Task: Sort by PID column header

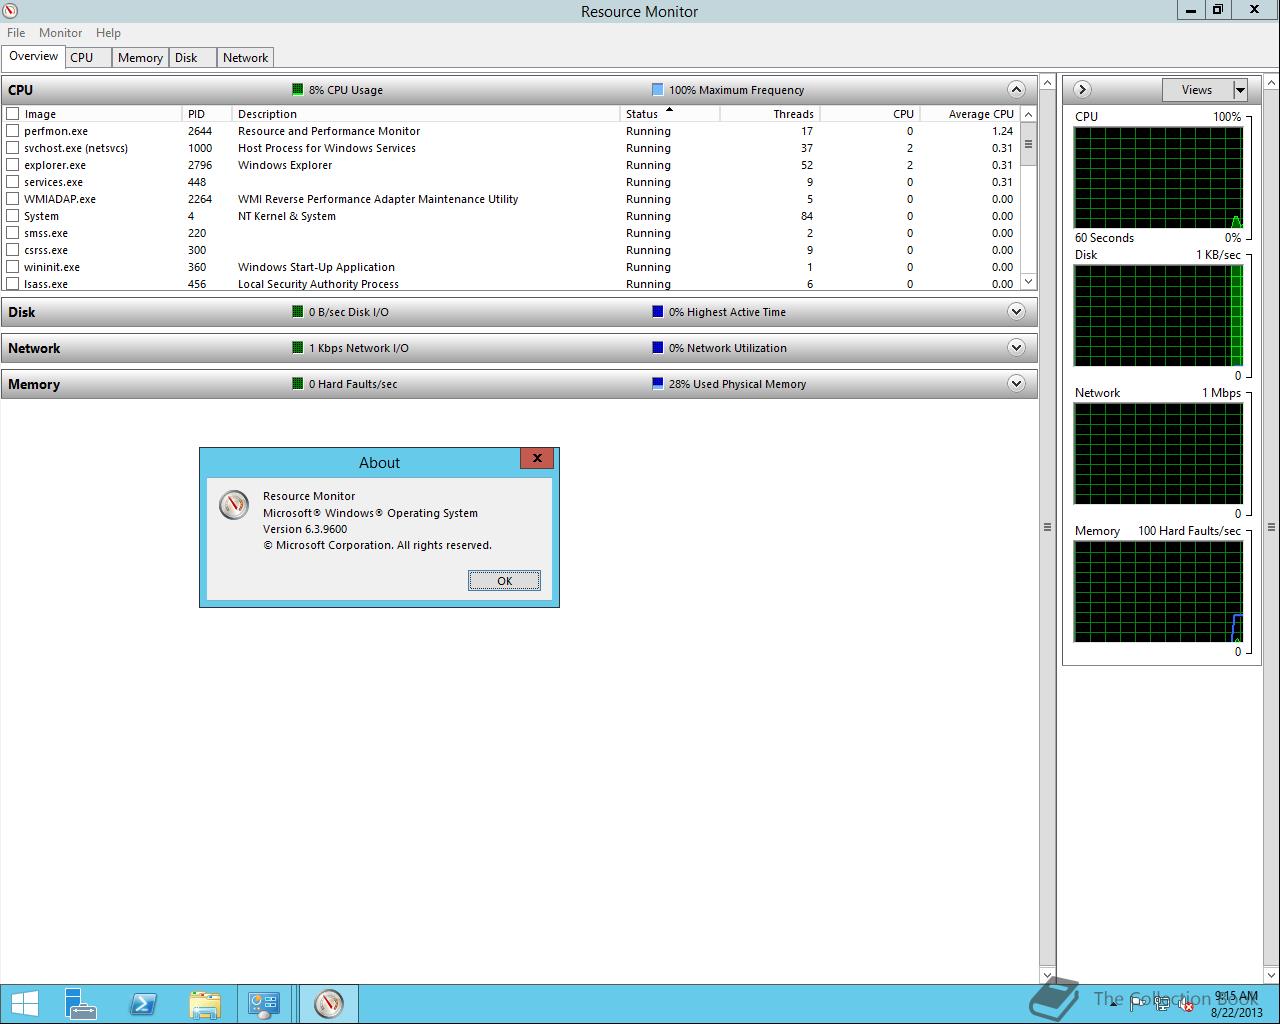Action: point(207,114)
